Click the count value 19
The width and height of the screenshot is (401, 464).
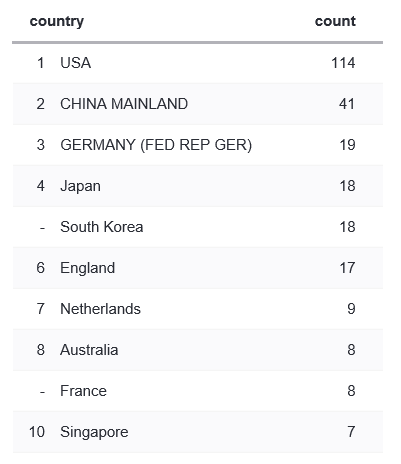coord(347,145)
